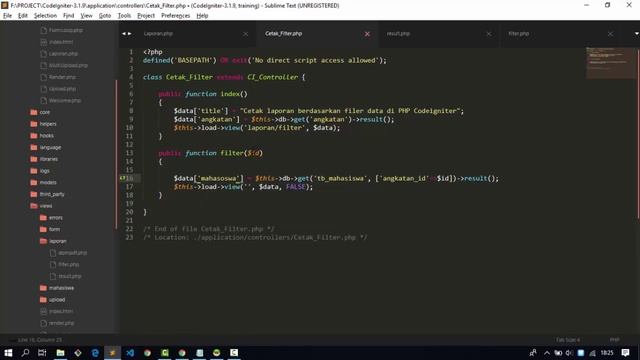Screen dimensions: 640x360
Task: Open the Selection menu
Action: [45, 16]
